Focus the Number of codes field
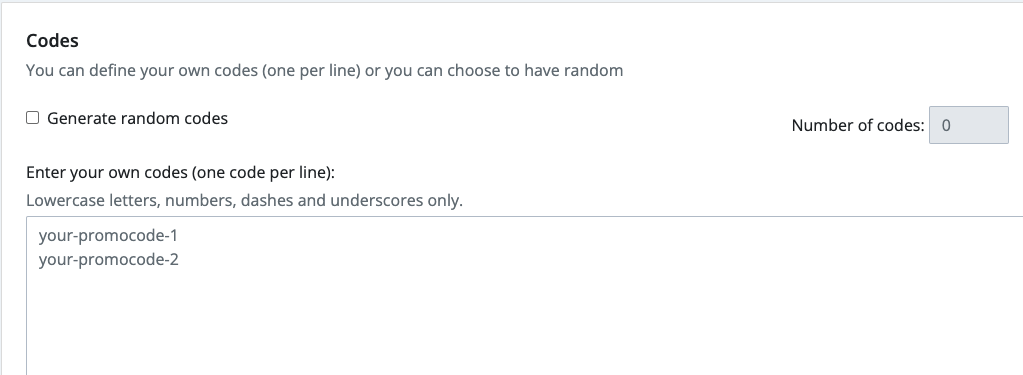The image size is (1023, 375). pos(968,125)
